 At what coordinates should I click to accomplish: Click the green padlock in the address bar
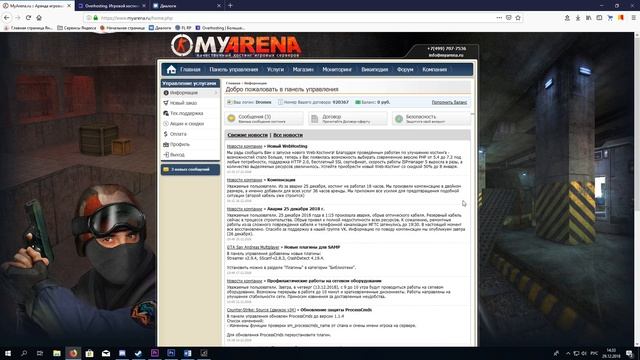tap(96, 18)
